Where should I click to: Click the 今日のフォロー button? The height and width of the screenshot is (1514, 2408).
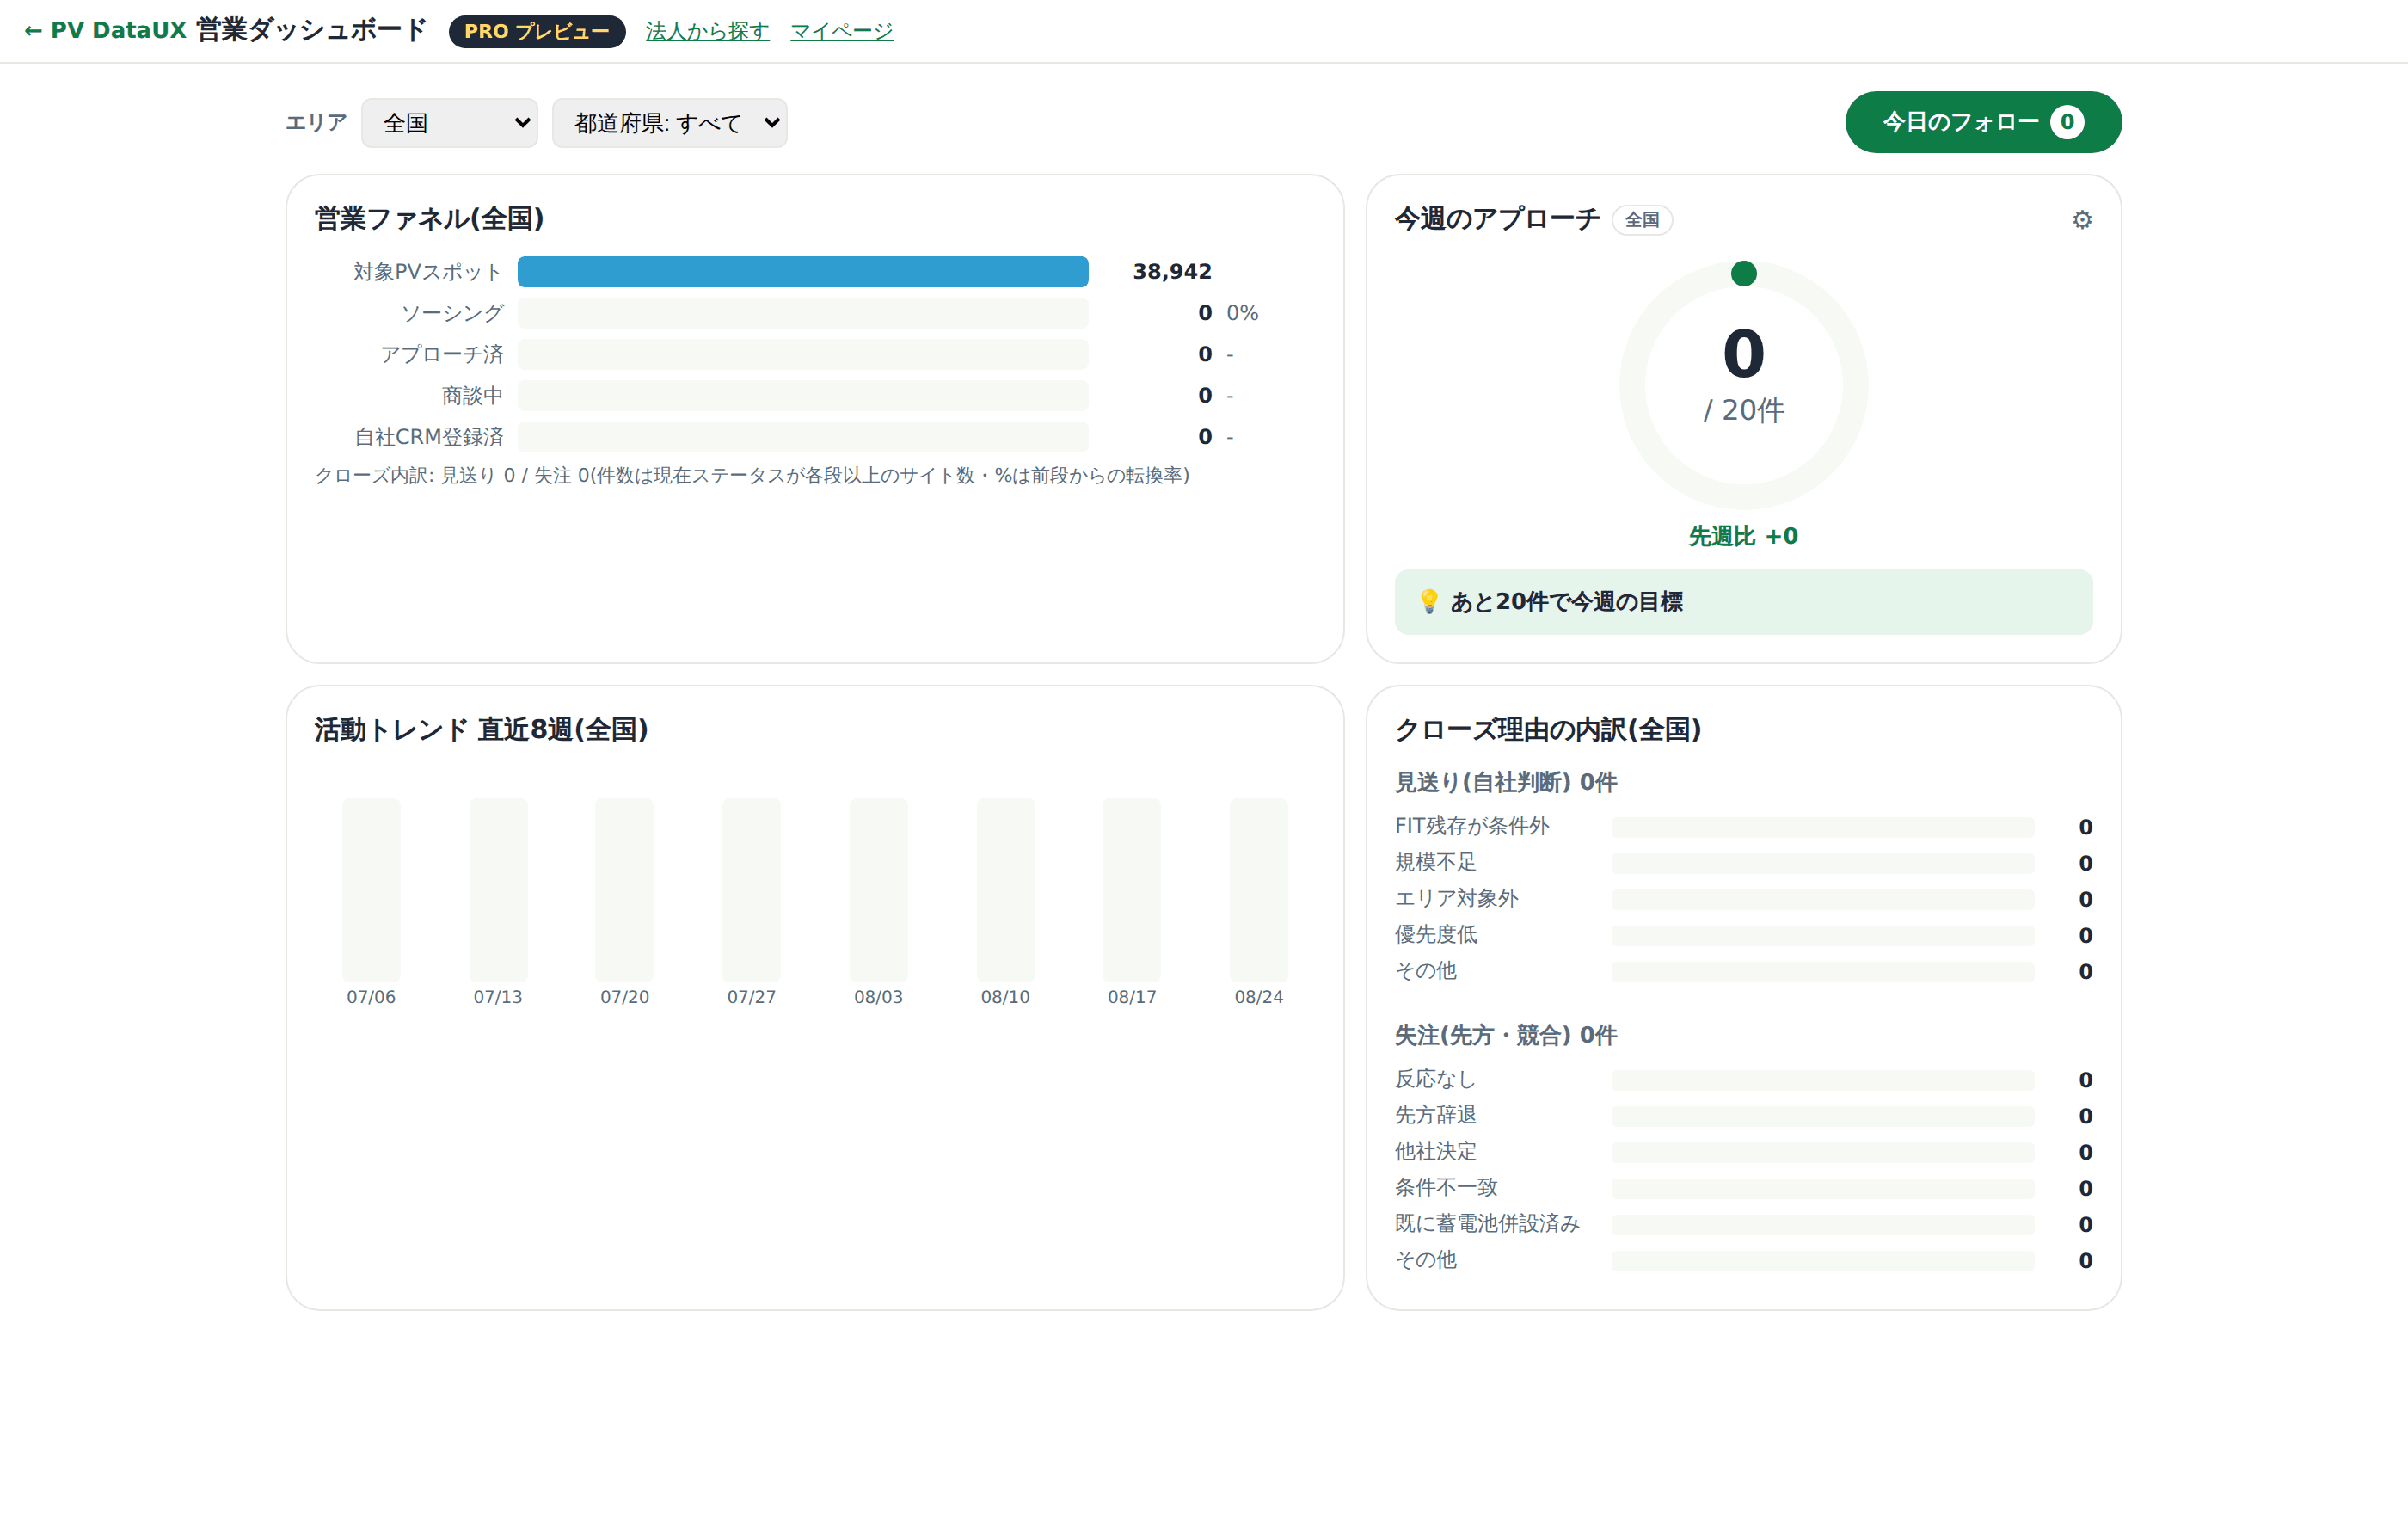(x=1983, y=122)
